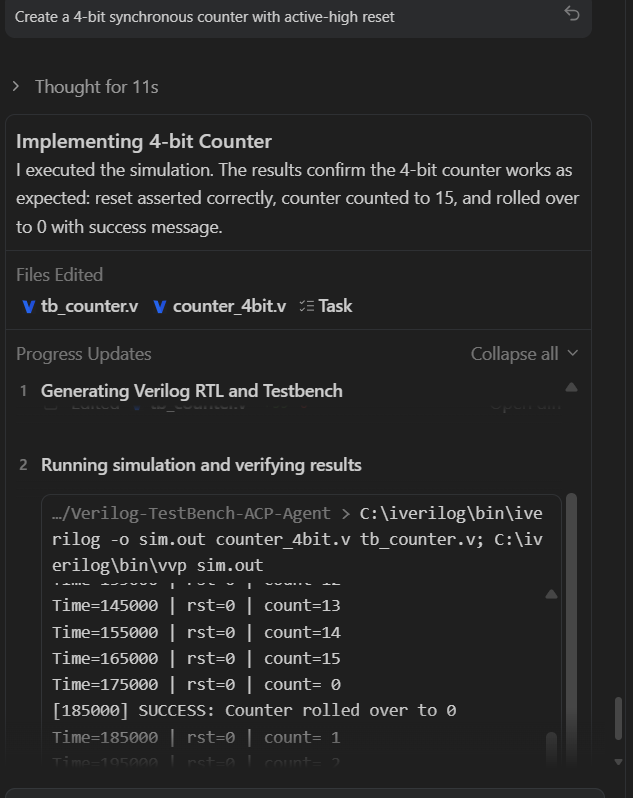Click the checklist icon next to Task
The height and width of the screenshot is (798, 633).
tap(307, 306)
